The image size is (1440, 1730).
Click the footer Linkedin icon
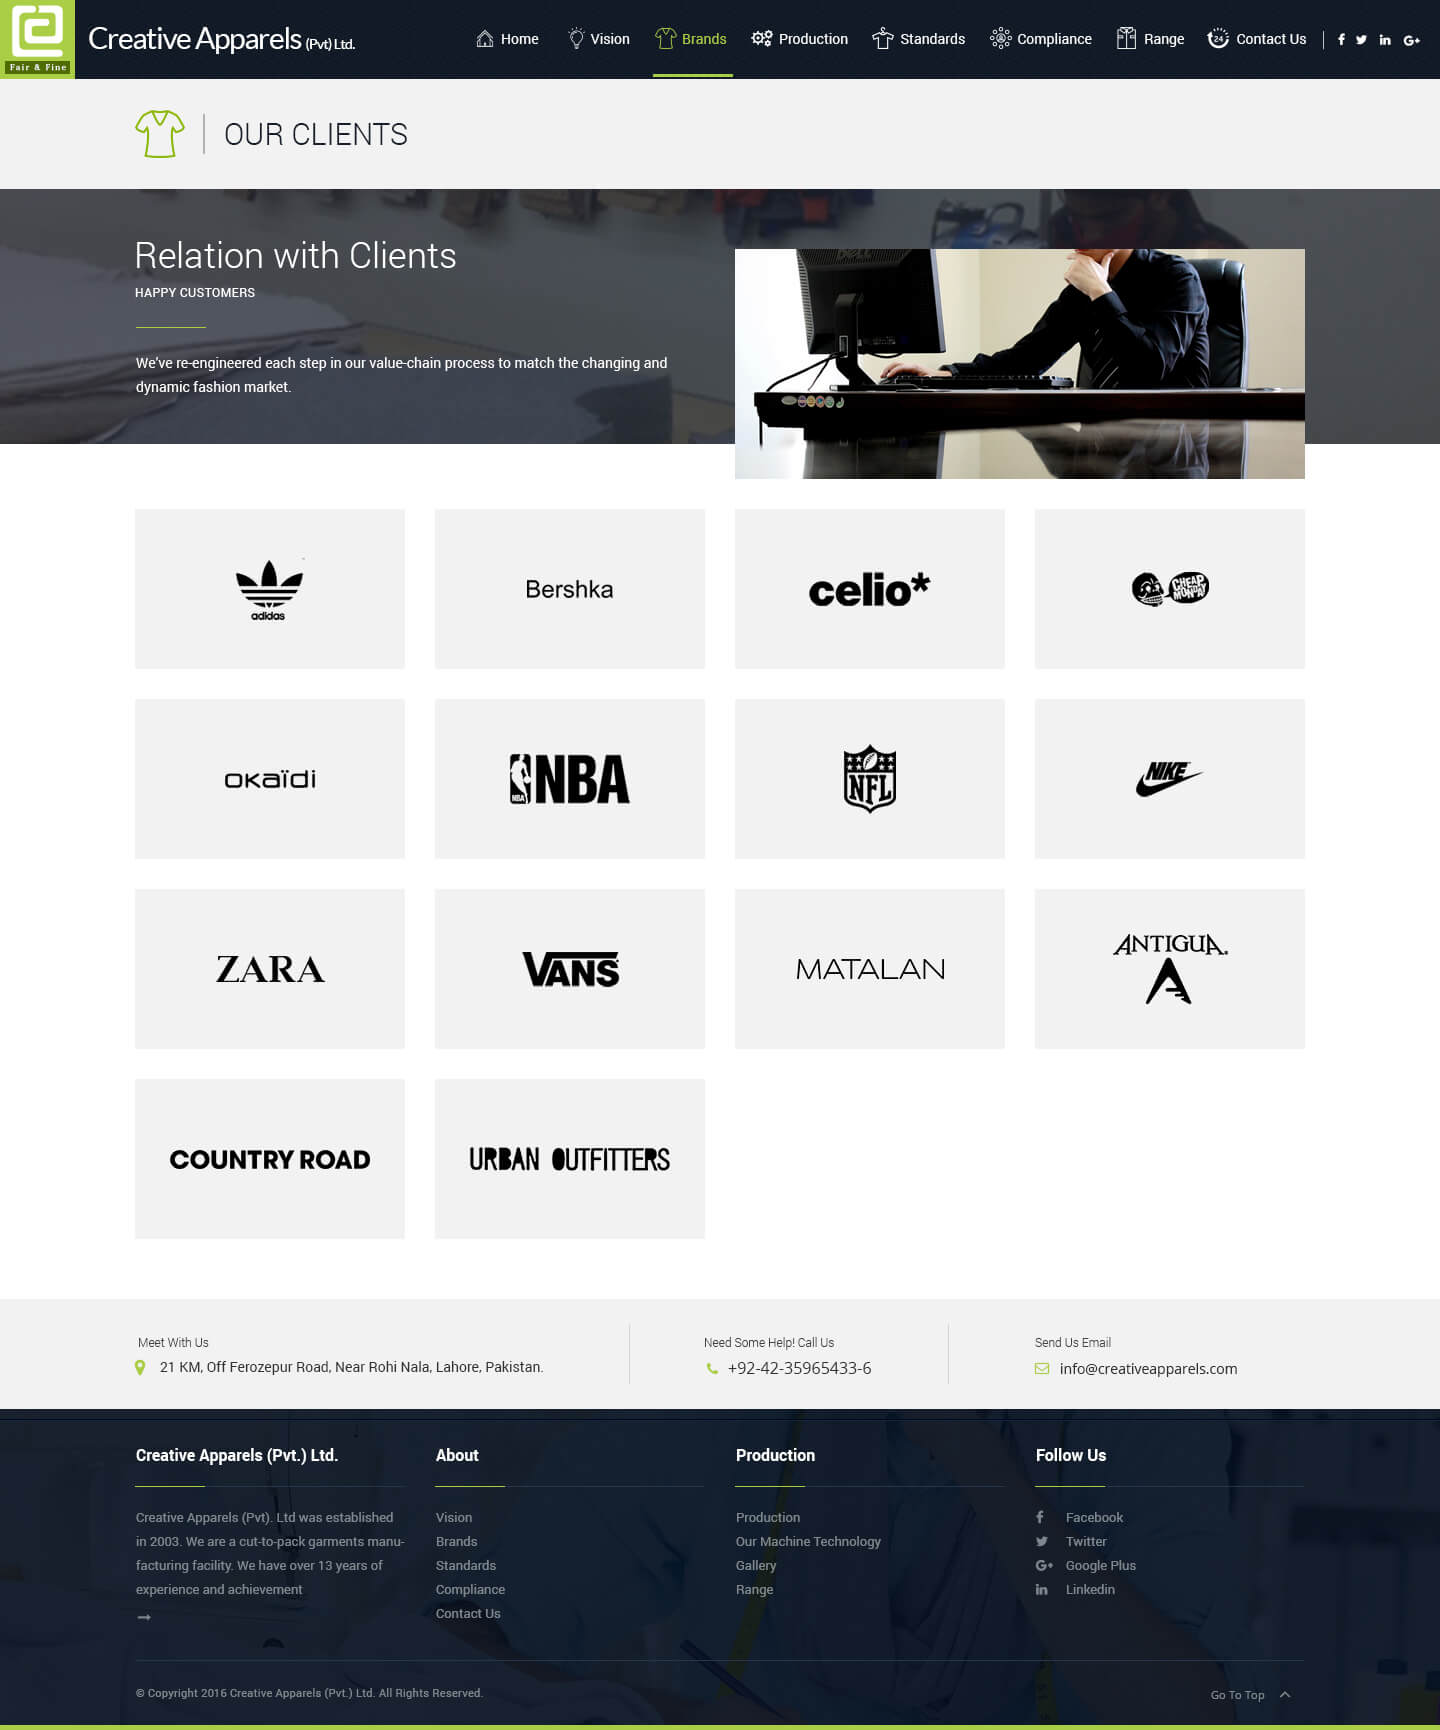pyautogui.click(x=1042, y=1589)
